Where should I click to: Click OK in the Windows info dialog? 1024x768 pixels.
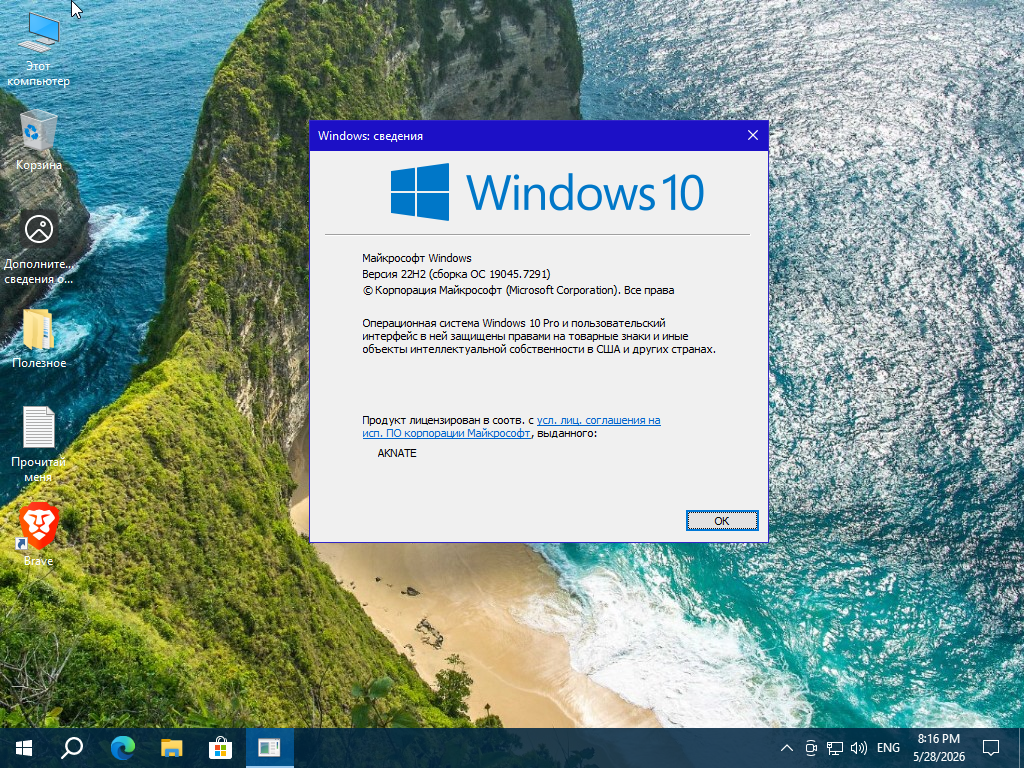pos(722,520)
